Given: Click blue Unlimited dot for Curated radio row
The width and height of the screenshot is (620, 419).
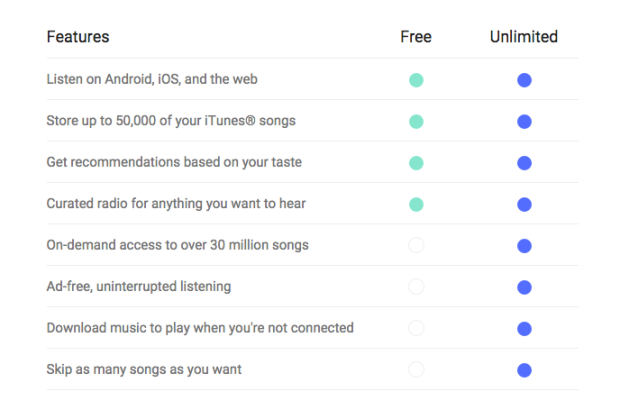Looking at the screenshot, I should coord(524,204).
